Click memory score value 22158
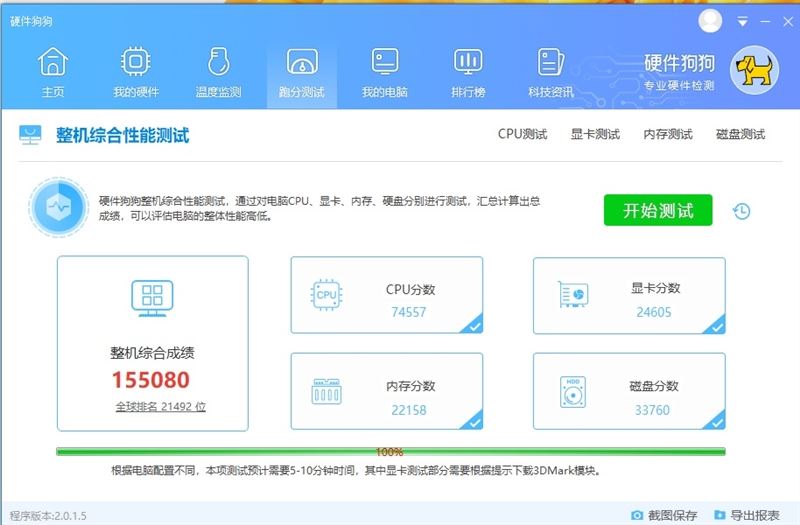 409,410
